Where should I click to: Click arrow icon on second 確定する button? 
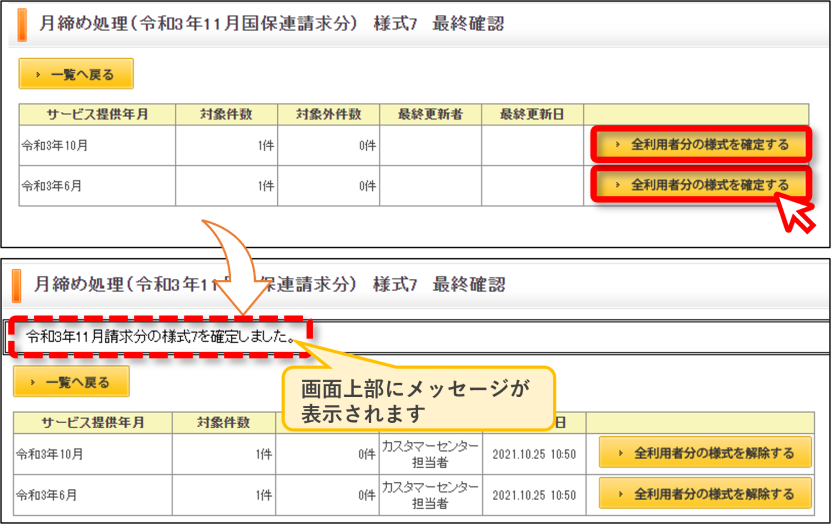tap(617, 185)
